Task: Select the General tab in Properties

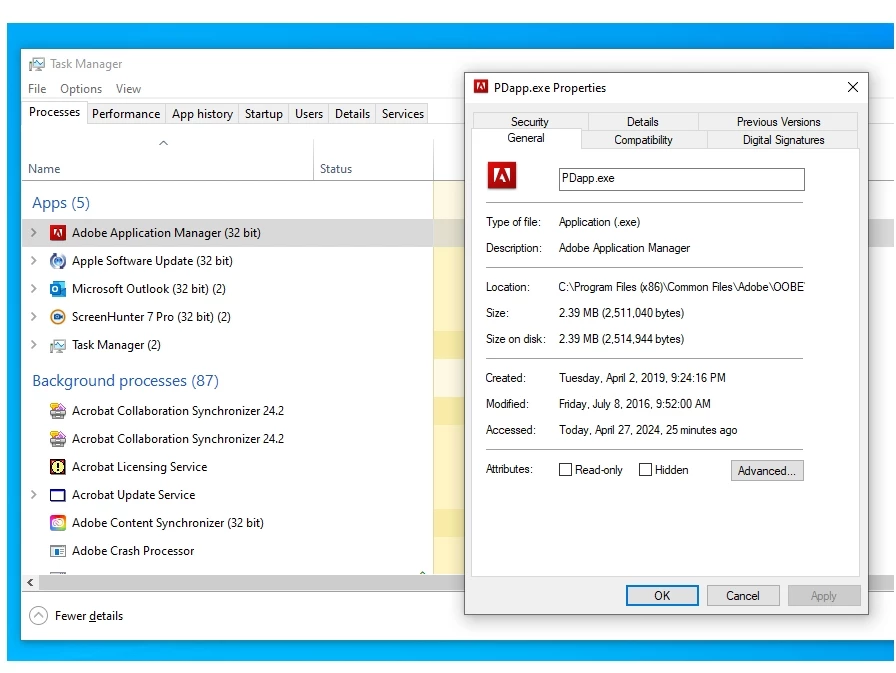Action: pos(526,138)
